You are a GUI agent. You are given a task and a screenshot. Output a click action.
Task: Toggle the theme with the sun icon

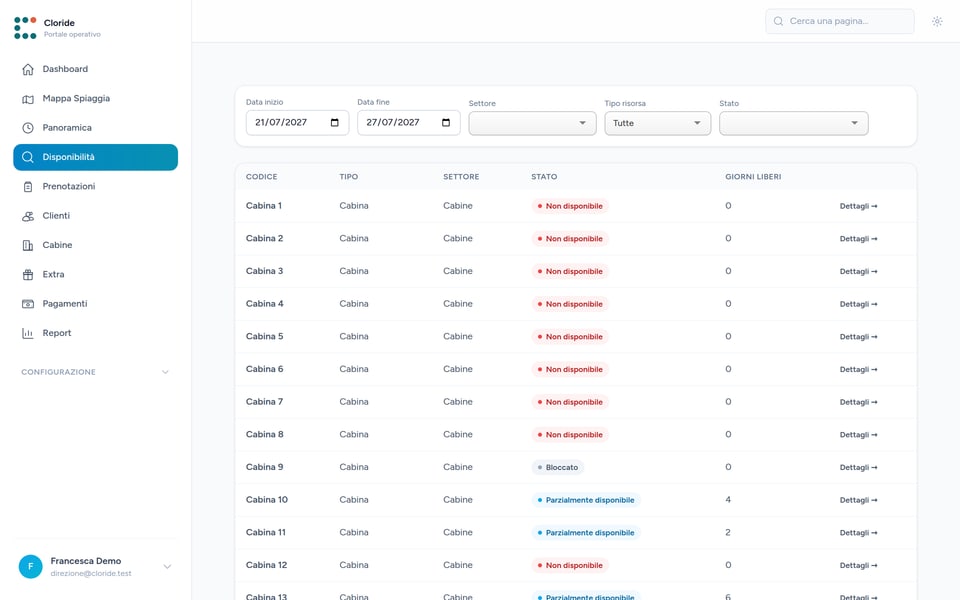point(937,21)
